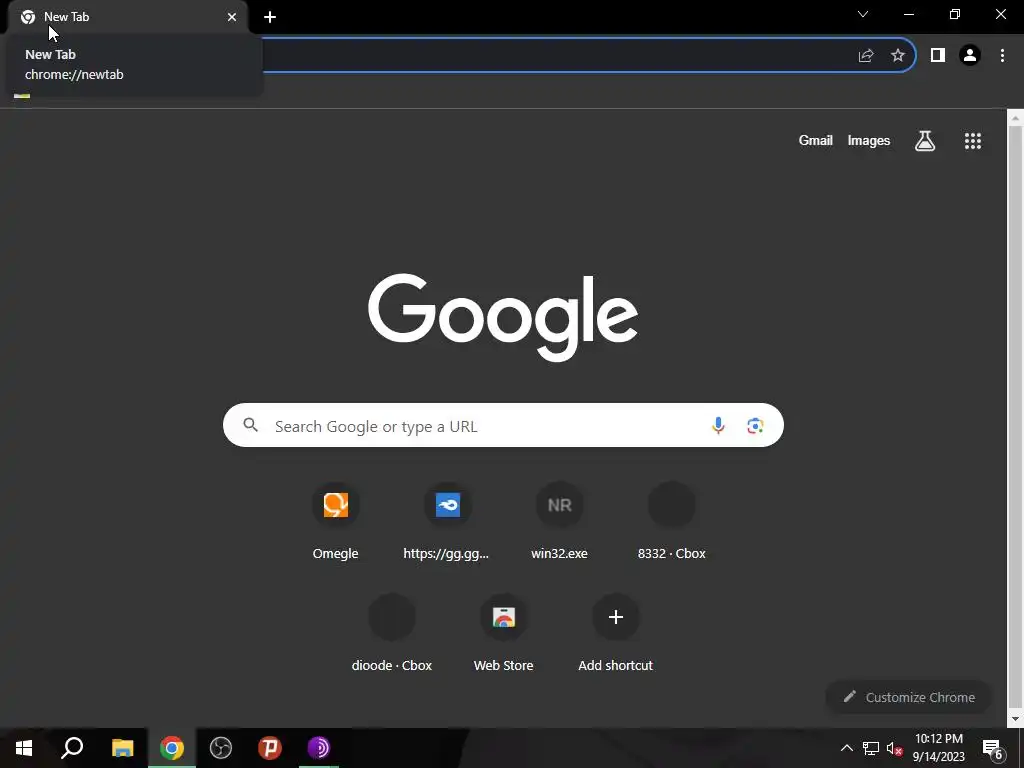1024x768 pixels.
Task: Go to Gmail link
Action: pyautogui.click(x=816, y=140)
